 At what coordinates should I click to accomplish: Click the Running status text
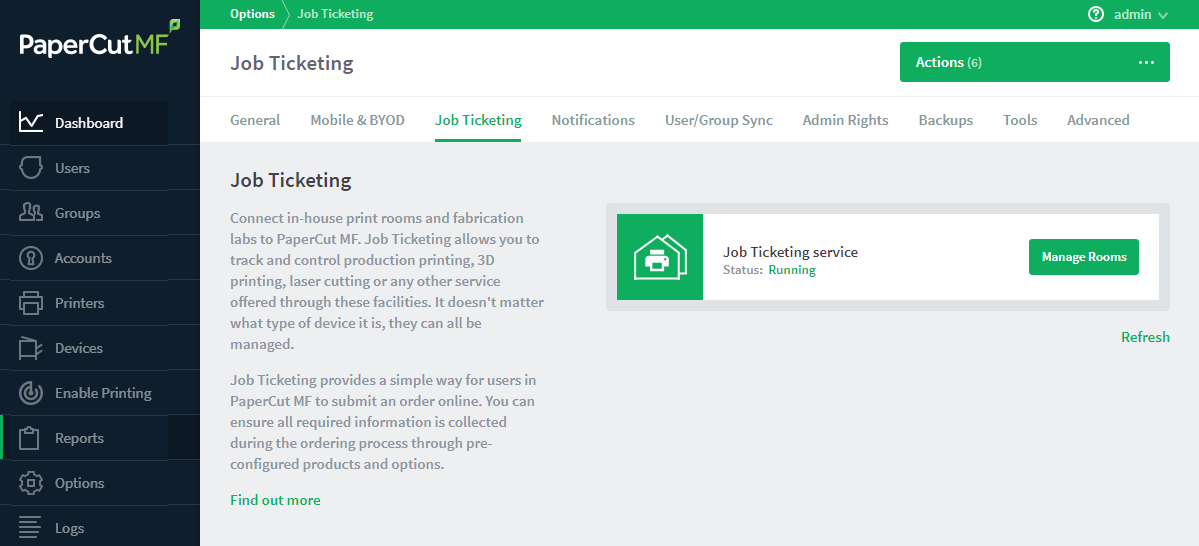pos(792,270)
